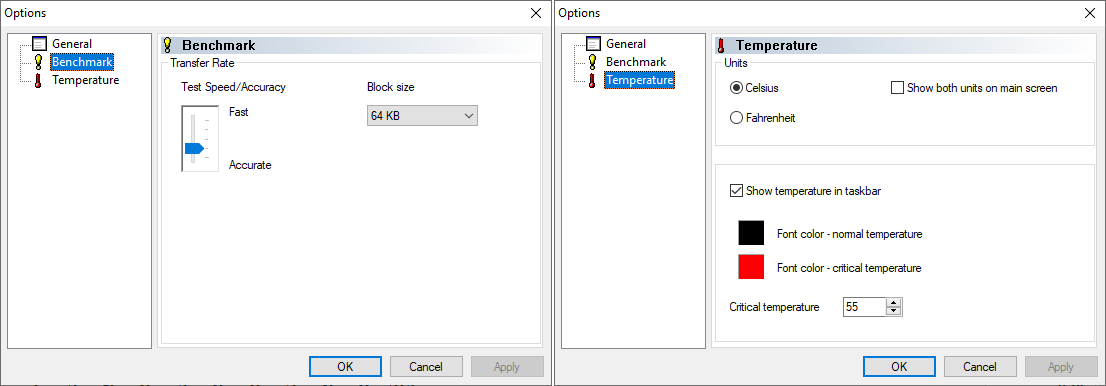
Task: Click the Benchmark lightbulb icon in left tree
Action: tap(39, 62)
